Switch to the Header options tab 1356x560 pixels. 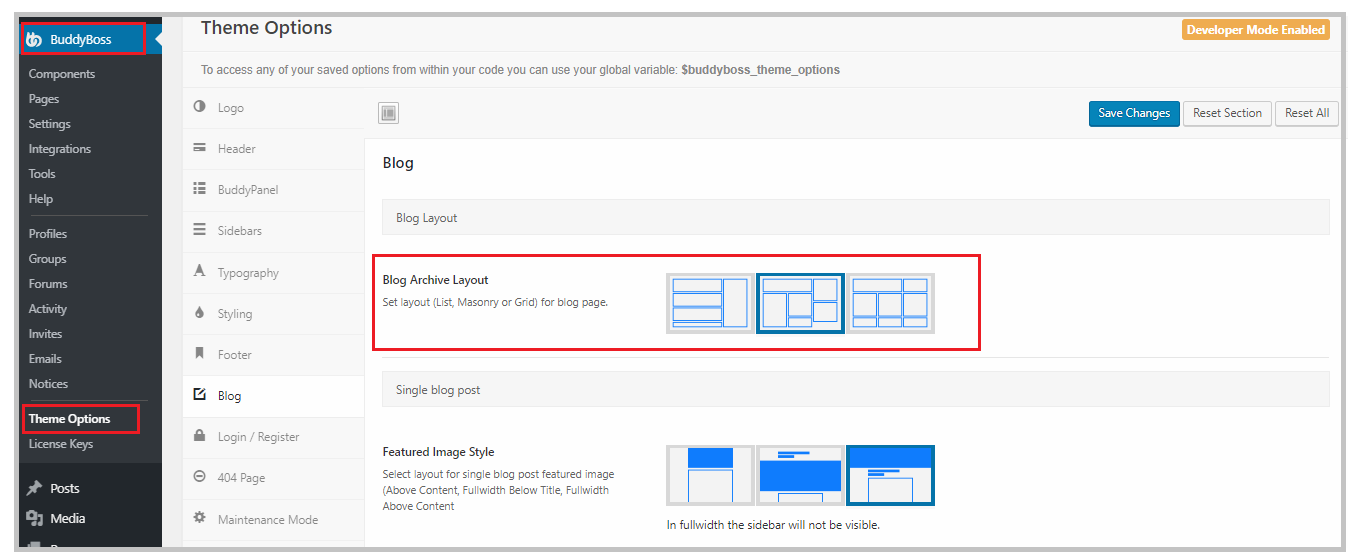coord(273,149)
